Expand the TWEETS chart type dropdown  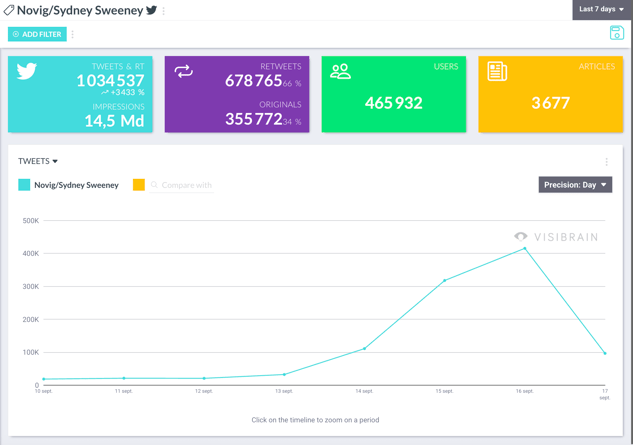38,161
